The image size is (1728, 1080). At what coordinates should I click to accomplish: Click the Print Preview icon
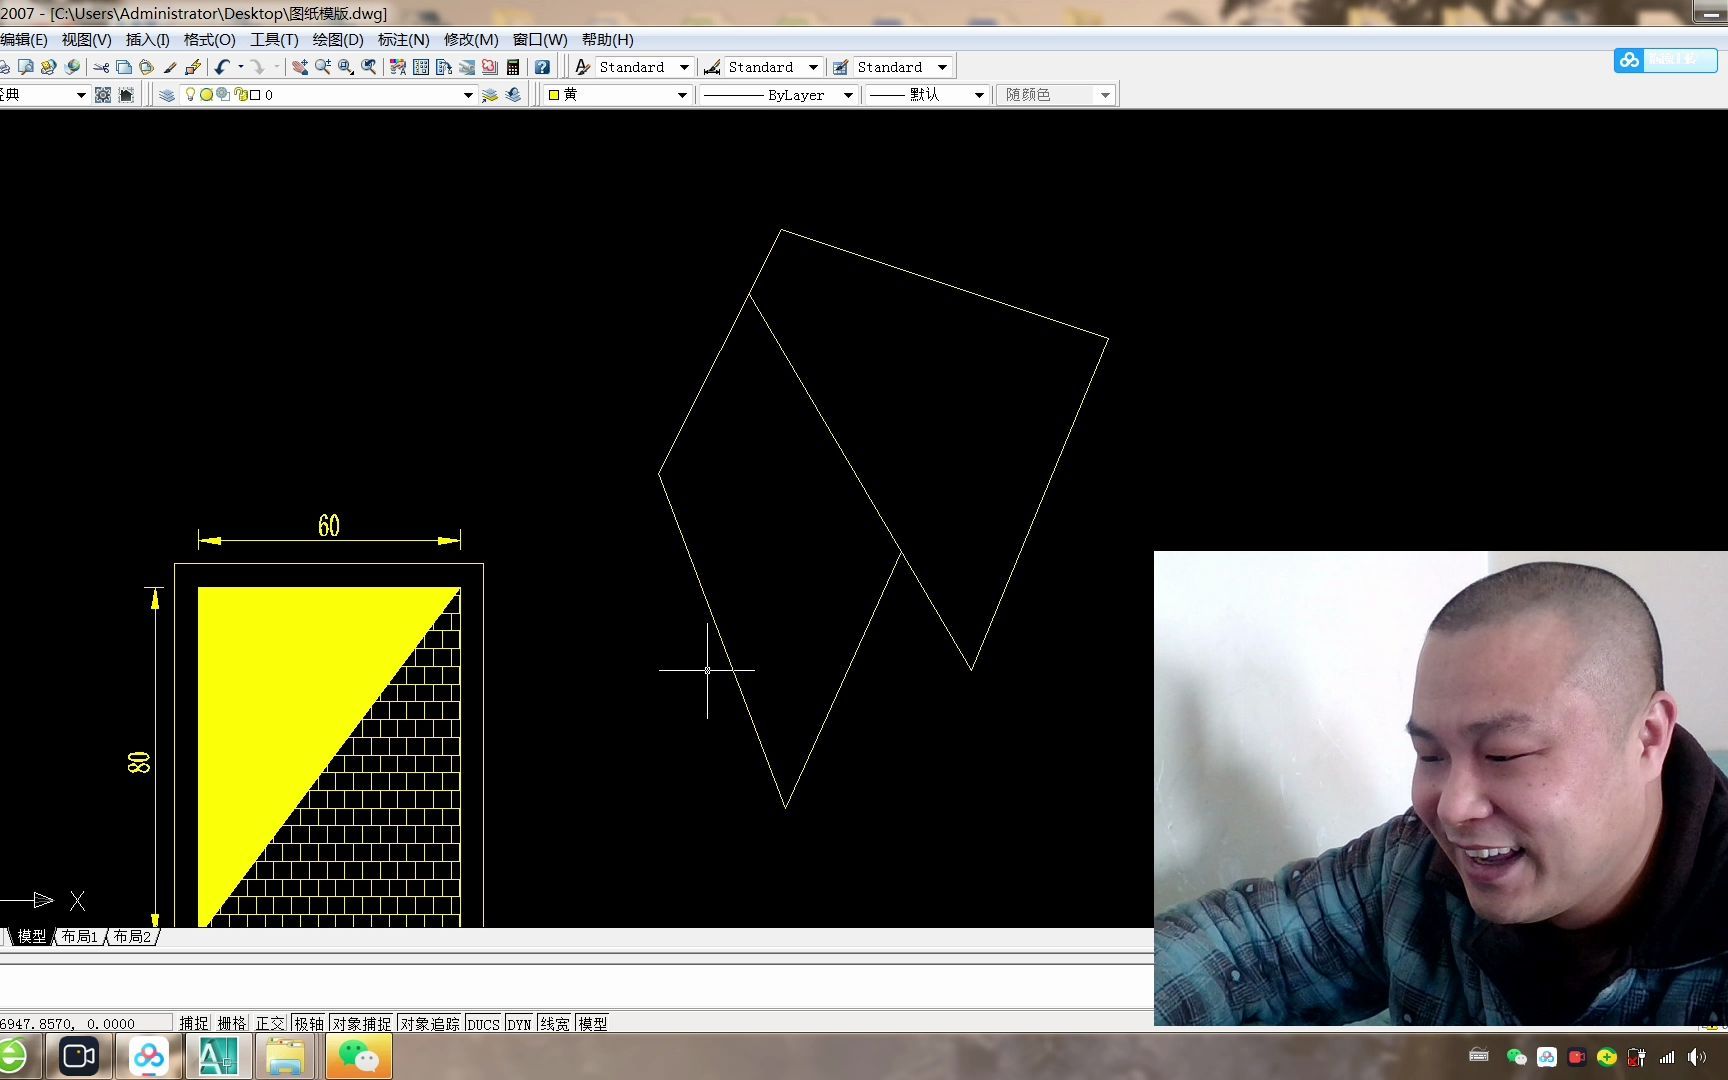[26, 67]
